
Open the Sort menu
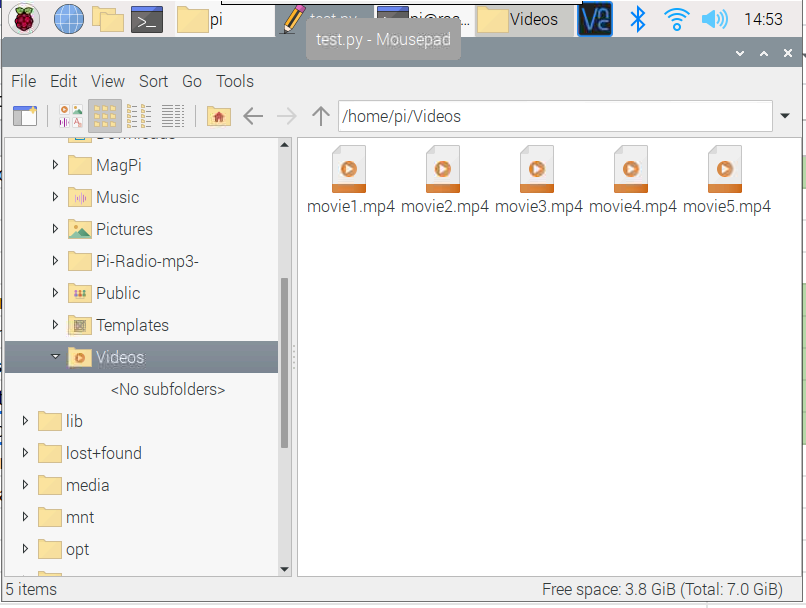[153, 81]
